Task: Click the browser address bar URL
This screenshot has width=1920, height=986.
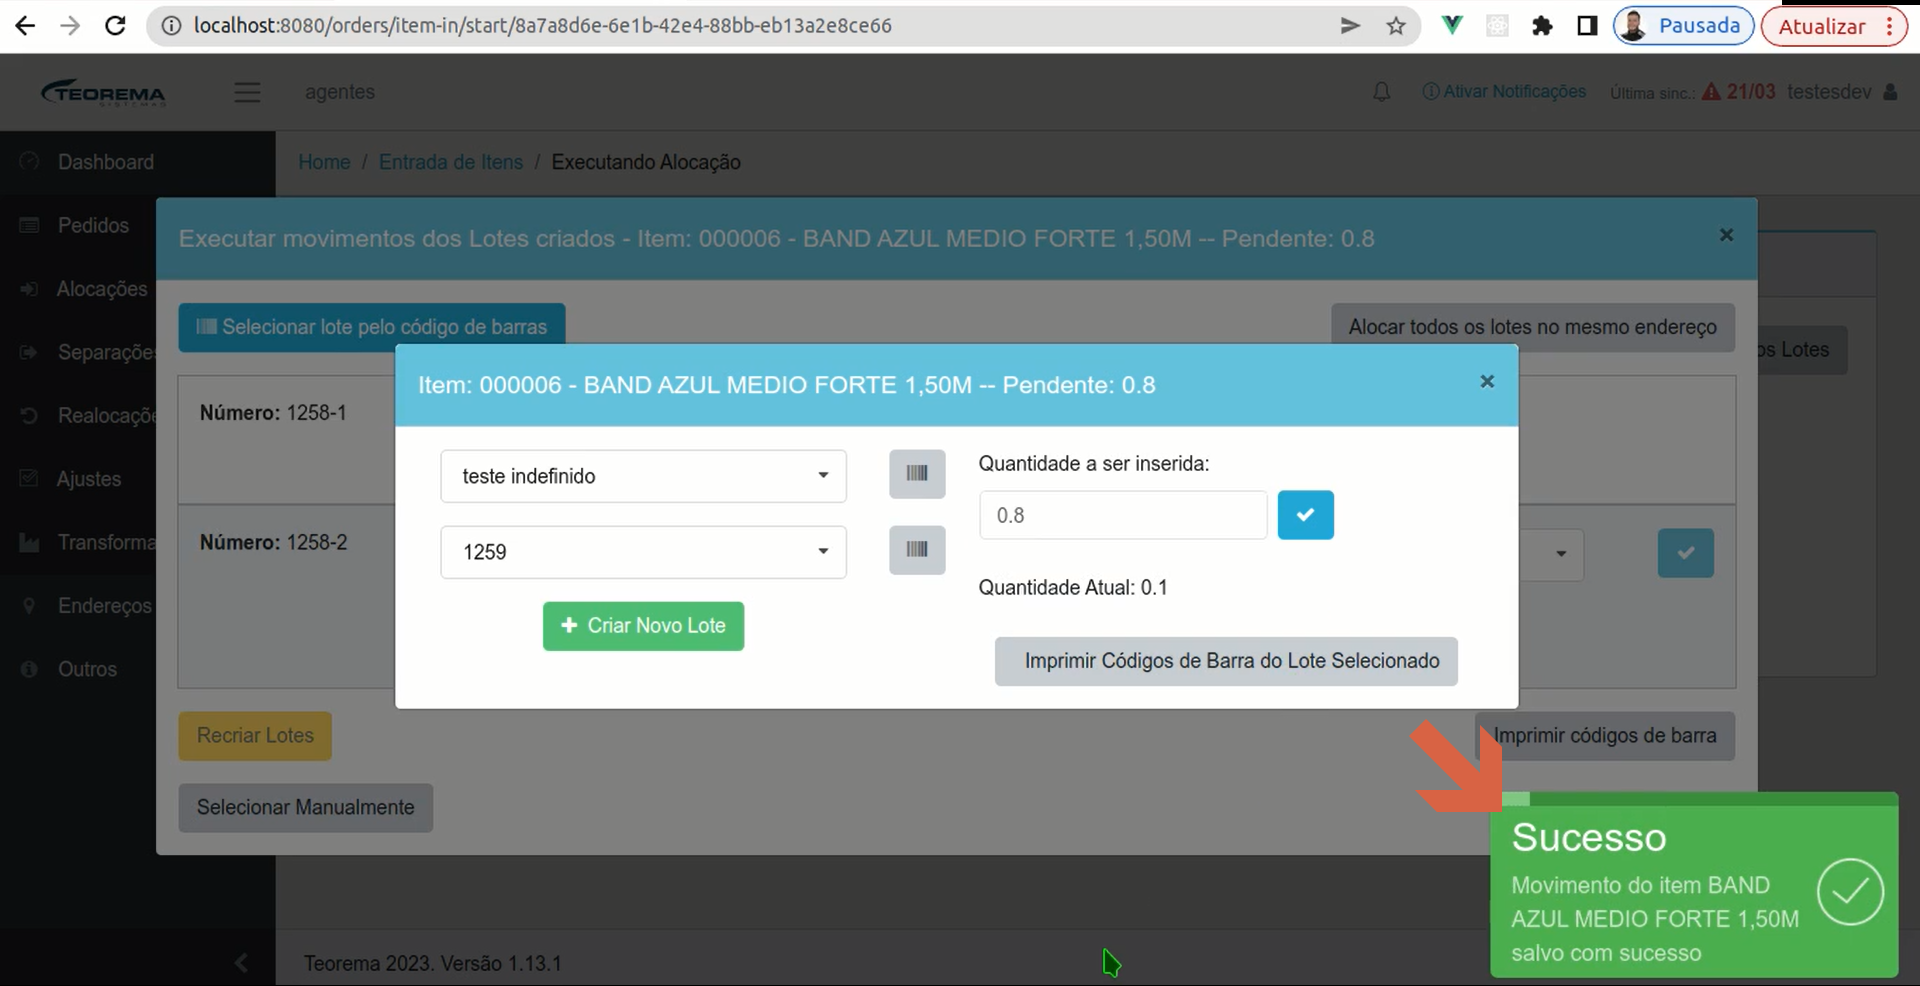Action: click(543, 26)
